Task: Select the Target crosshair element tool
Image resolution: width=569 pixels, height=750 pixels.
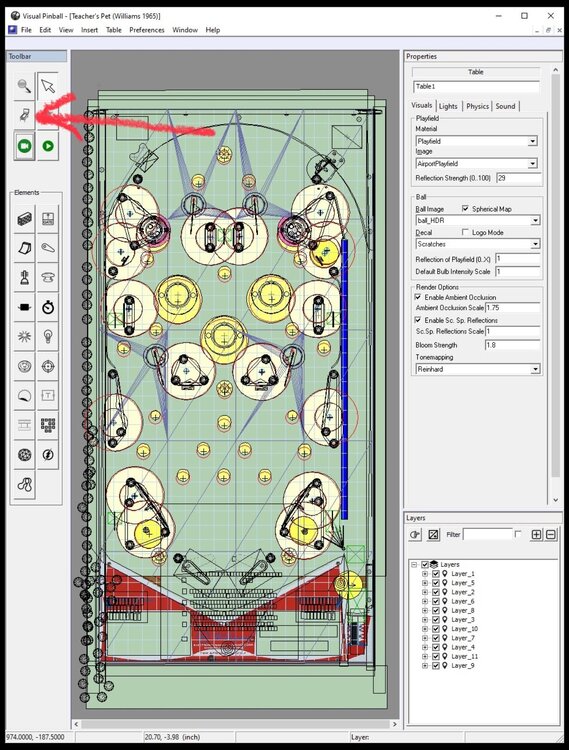Action: (x=48, y=366)
